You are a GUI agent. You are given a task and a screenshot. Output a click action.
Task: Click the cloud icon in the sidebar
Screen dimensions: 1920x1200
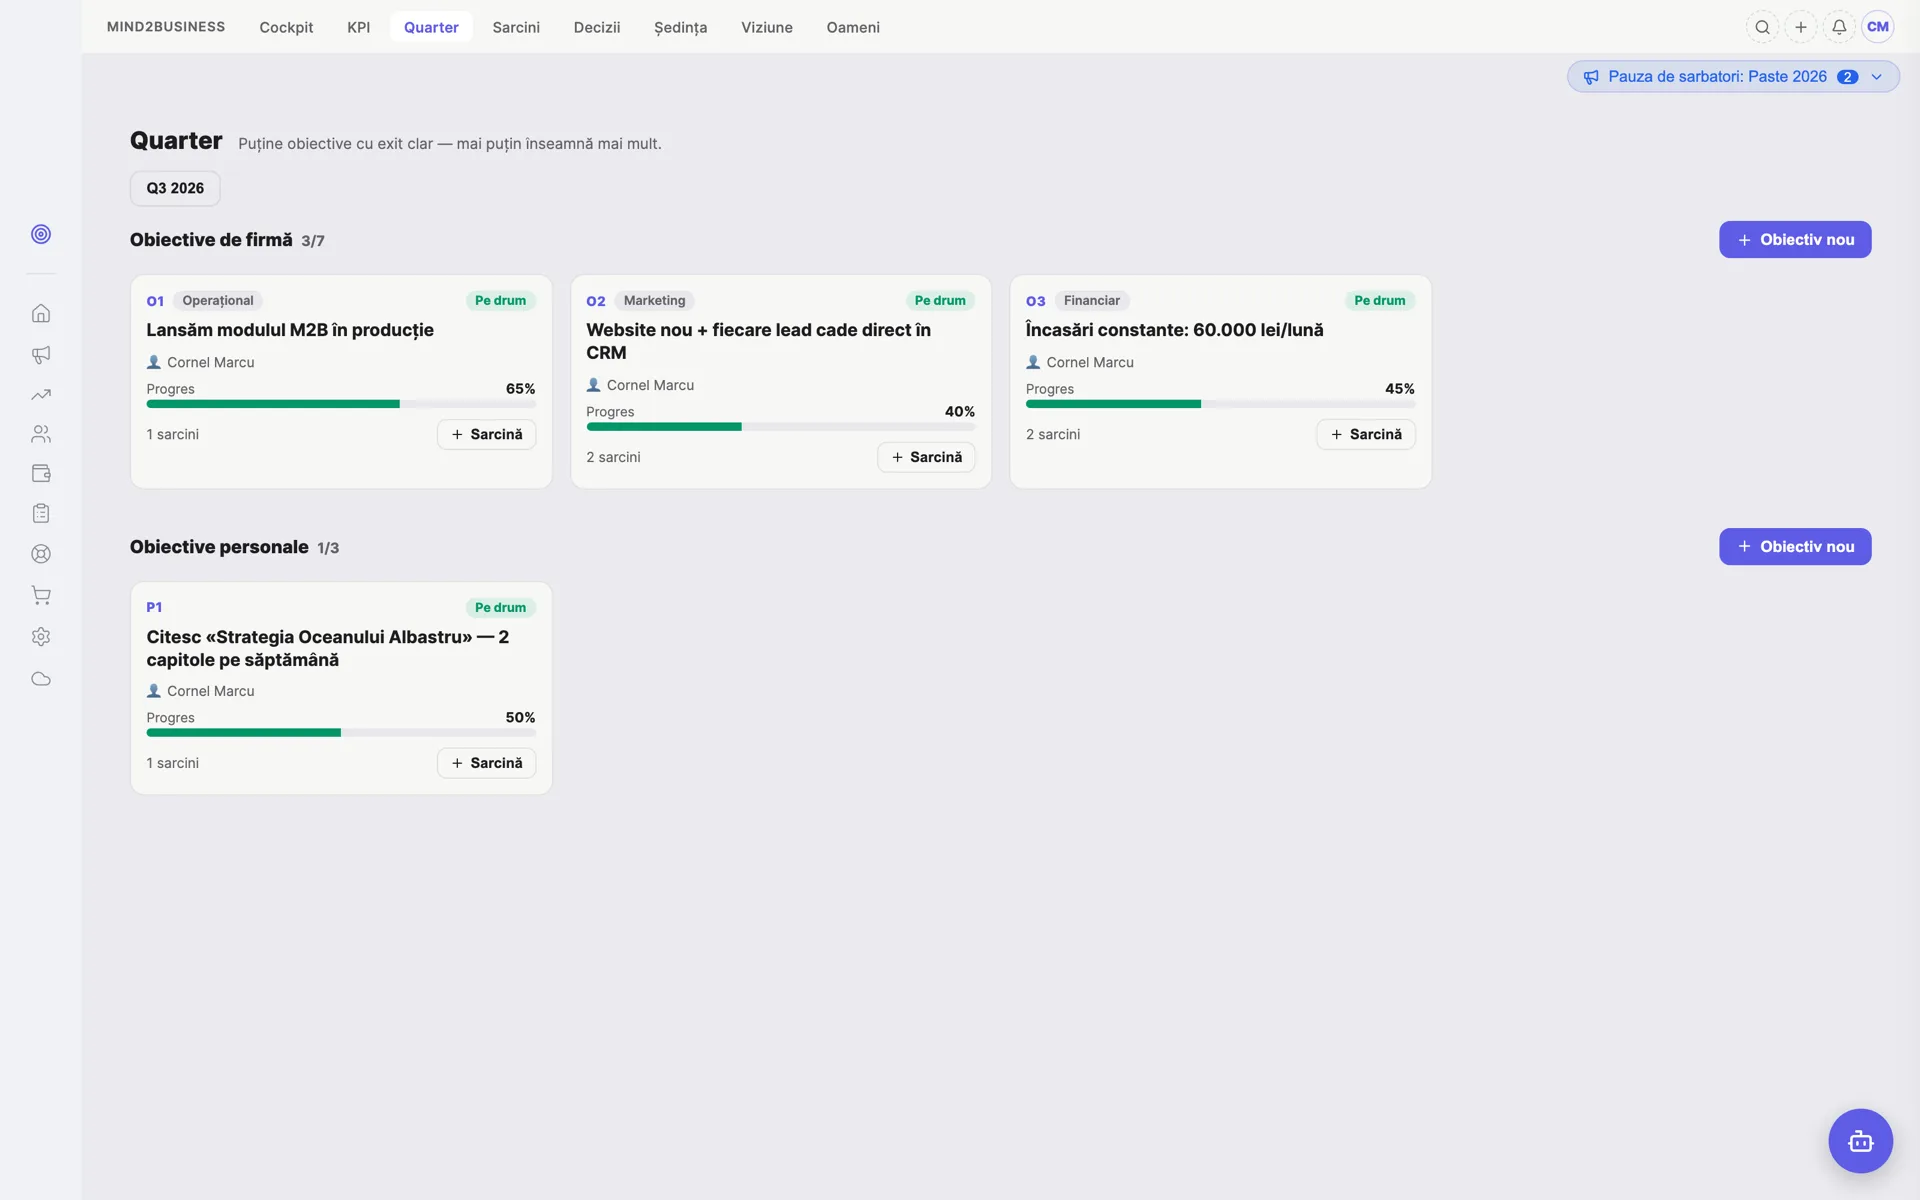pos(41,679)
